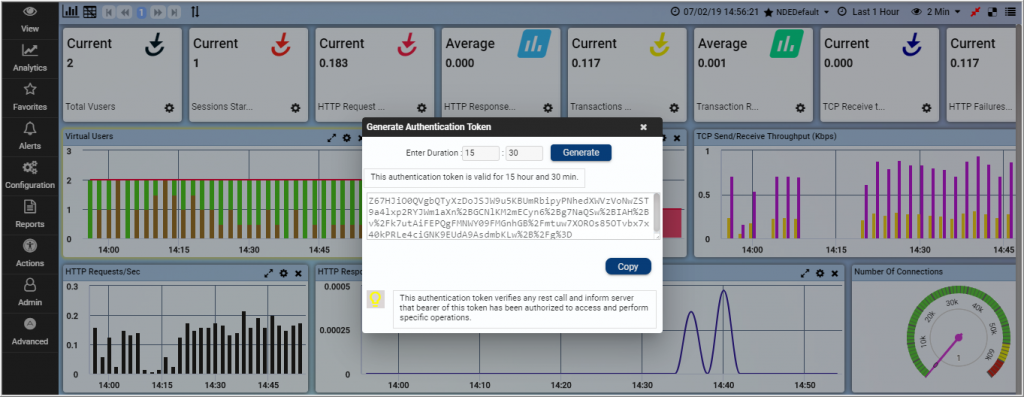Click the Generate button
This screenshot has height=397, width=1024.
581,153
